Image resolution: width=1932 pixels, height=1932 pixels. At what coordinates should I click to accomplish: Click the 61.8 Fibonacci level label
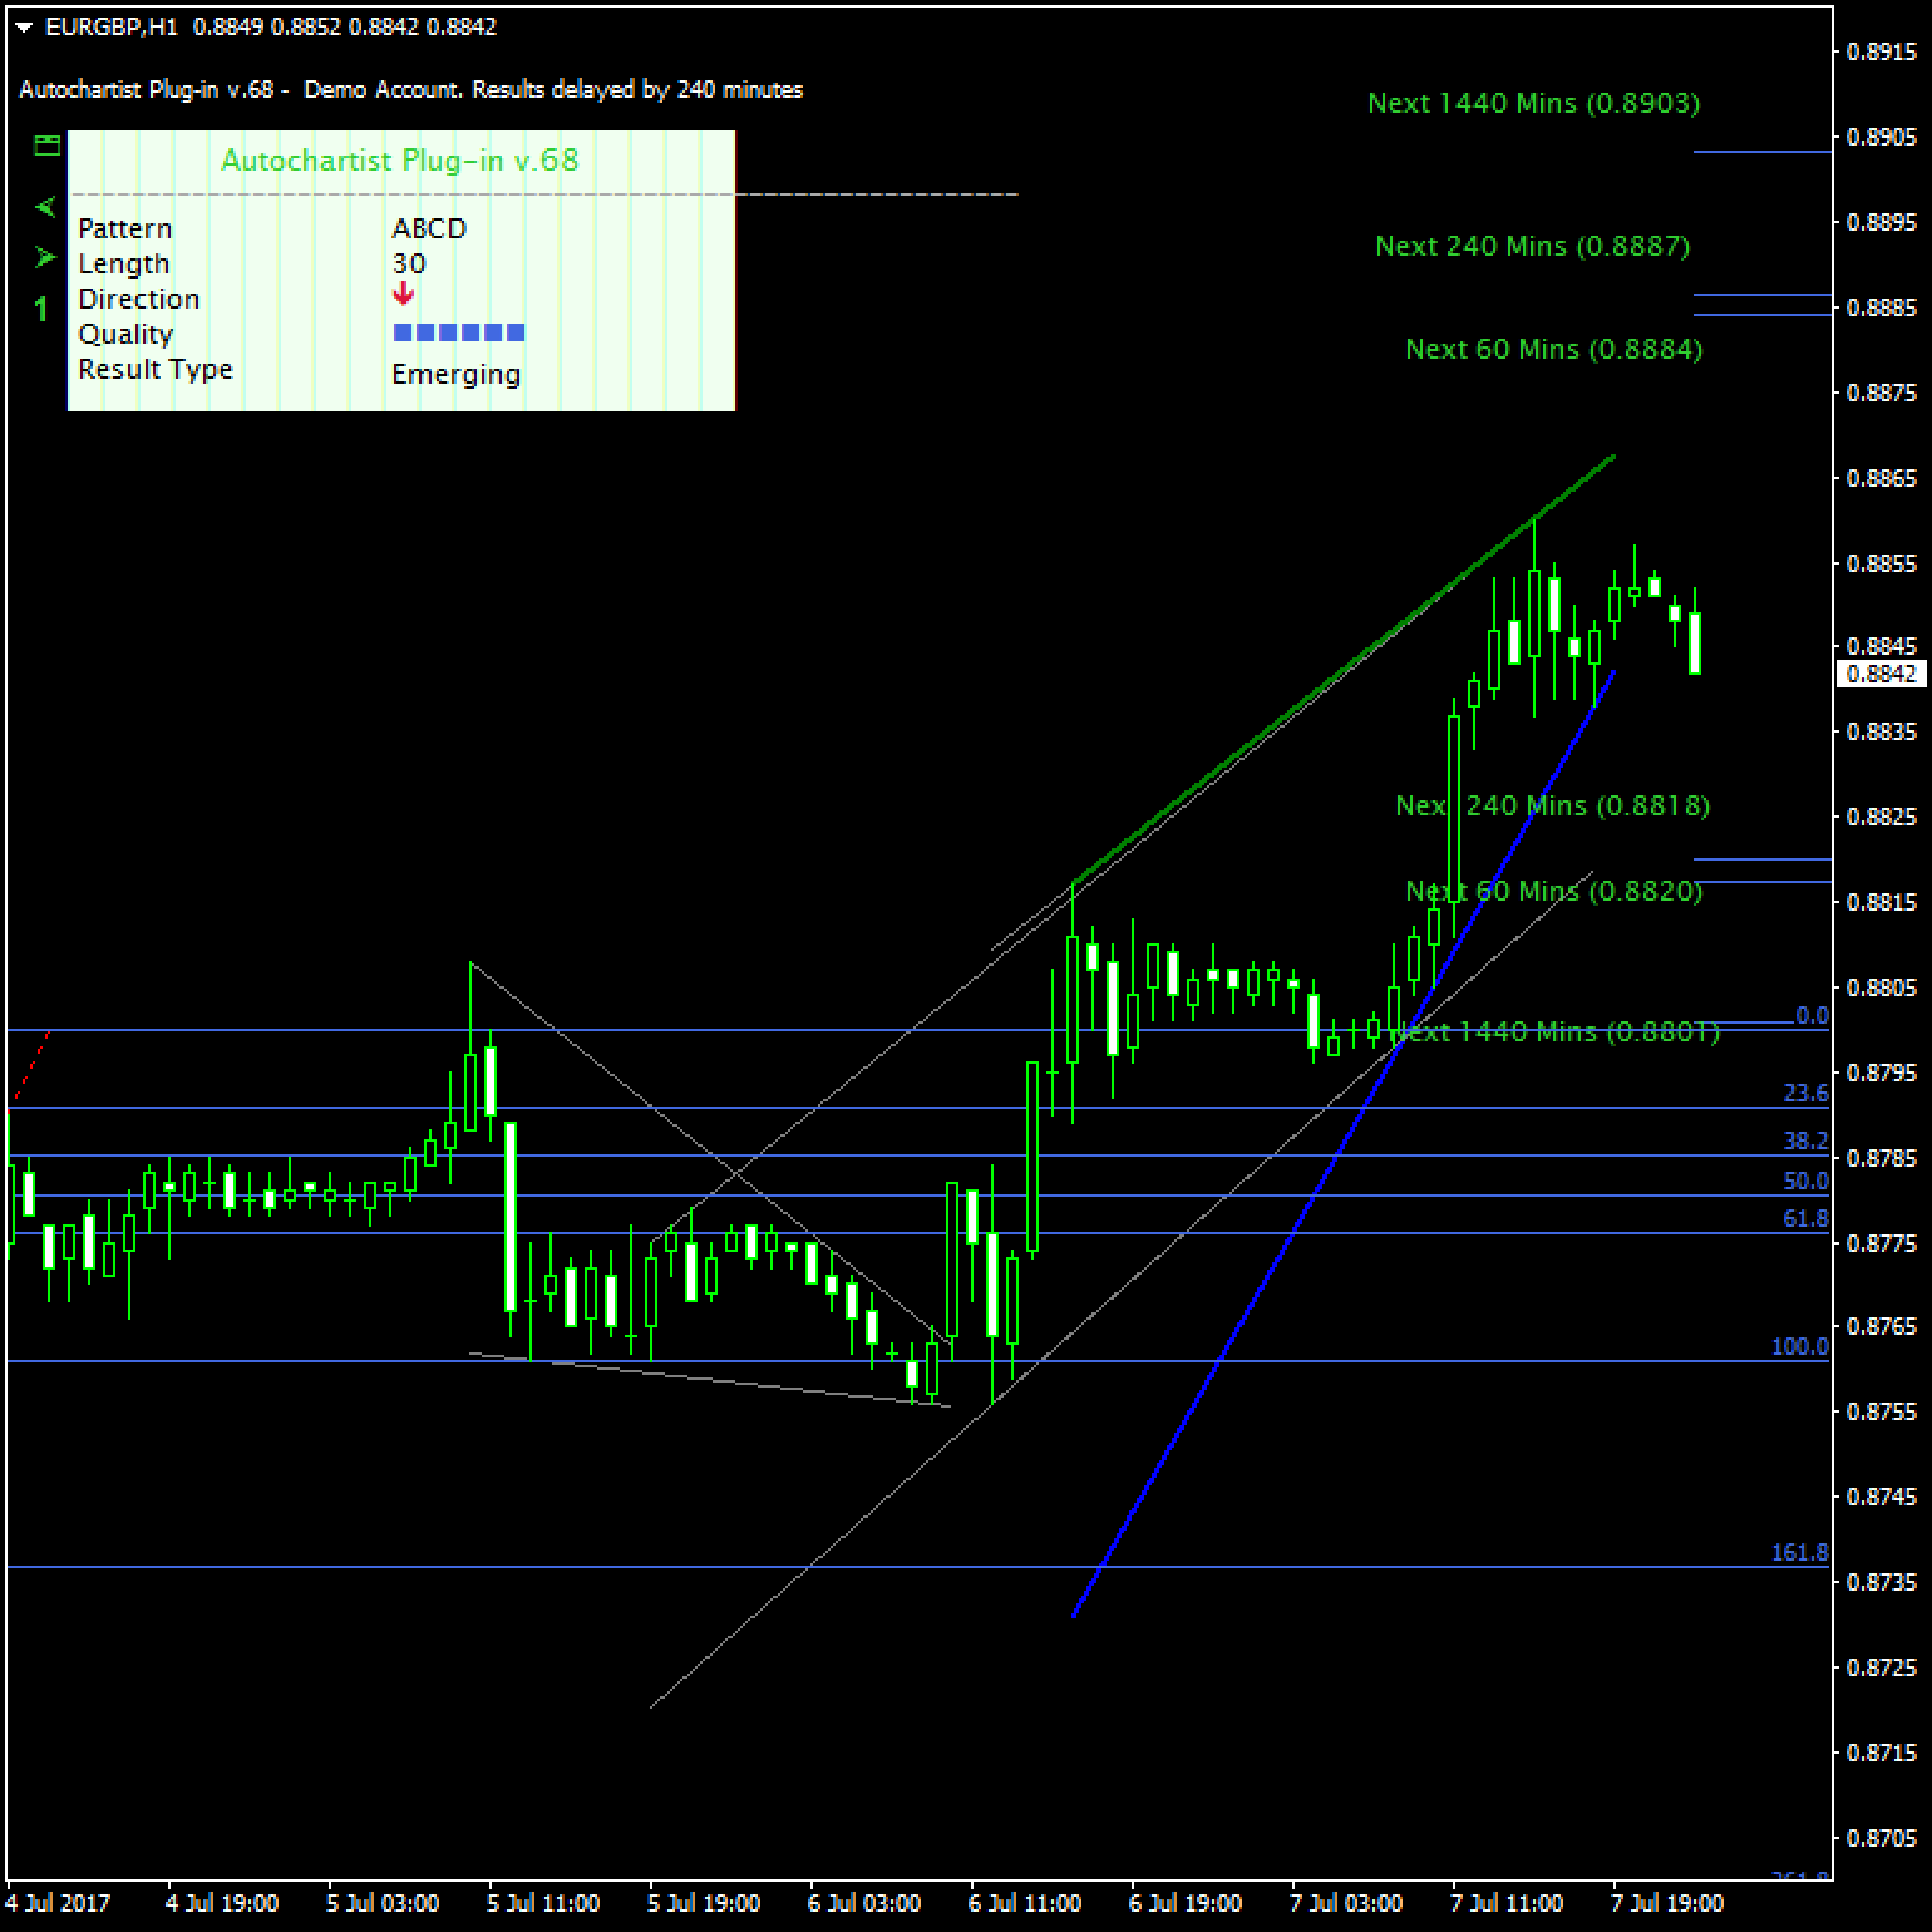tap(1805, 1218)
